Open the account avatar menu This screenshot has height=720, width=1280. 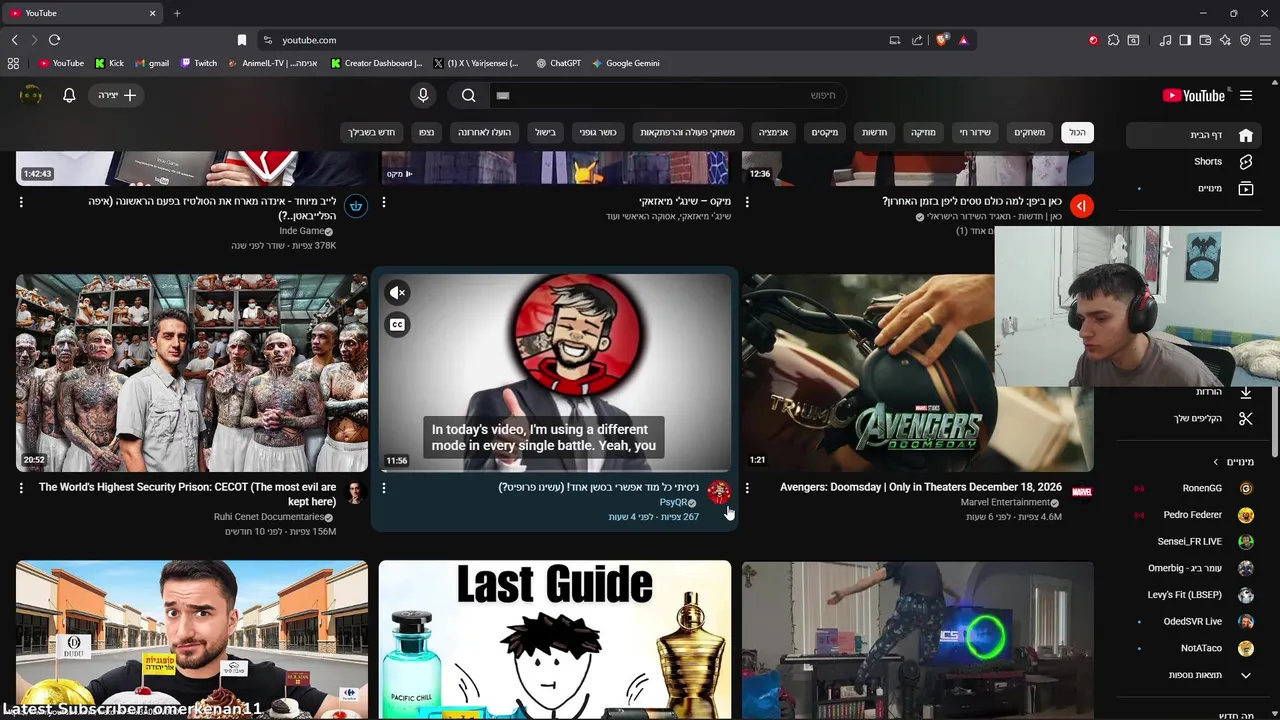(x=31, y=95)
